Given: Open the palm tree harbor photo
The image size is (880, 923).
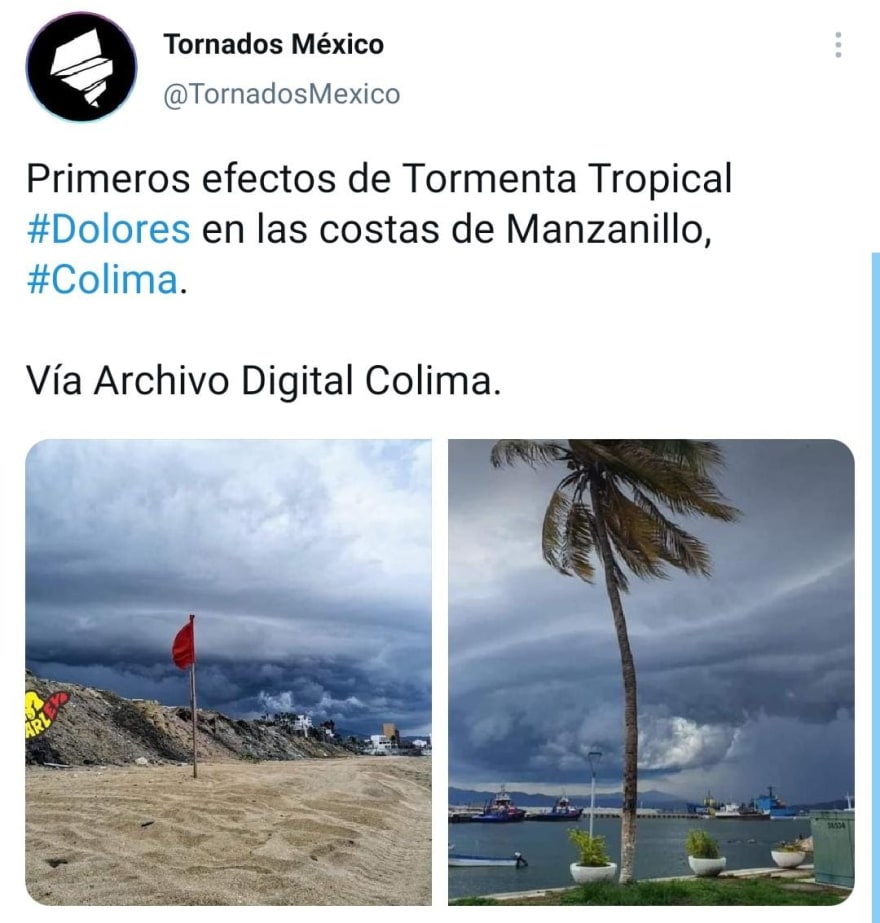Looking at the screenshot, I should [651, 672].
